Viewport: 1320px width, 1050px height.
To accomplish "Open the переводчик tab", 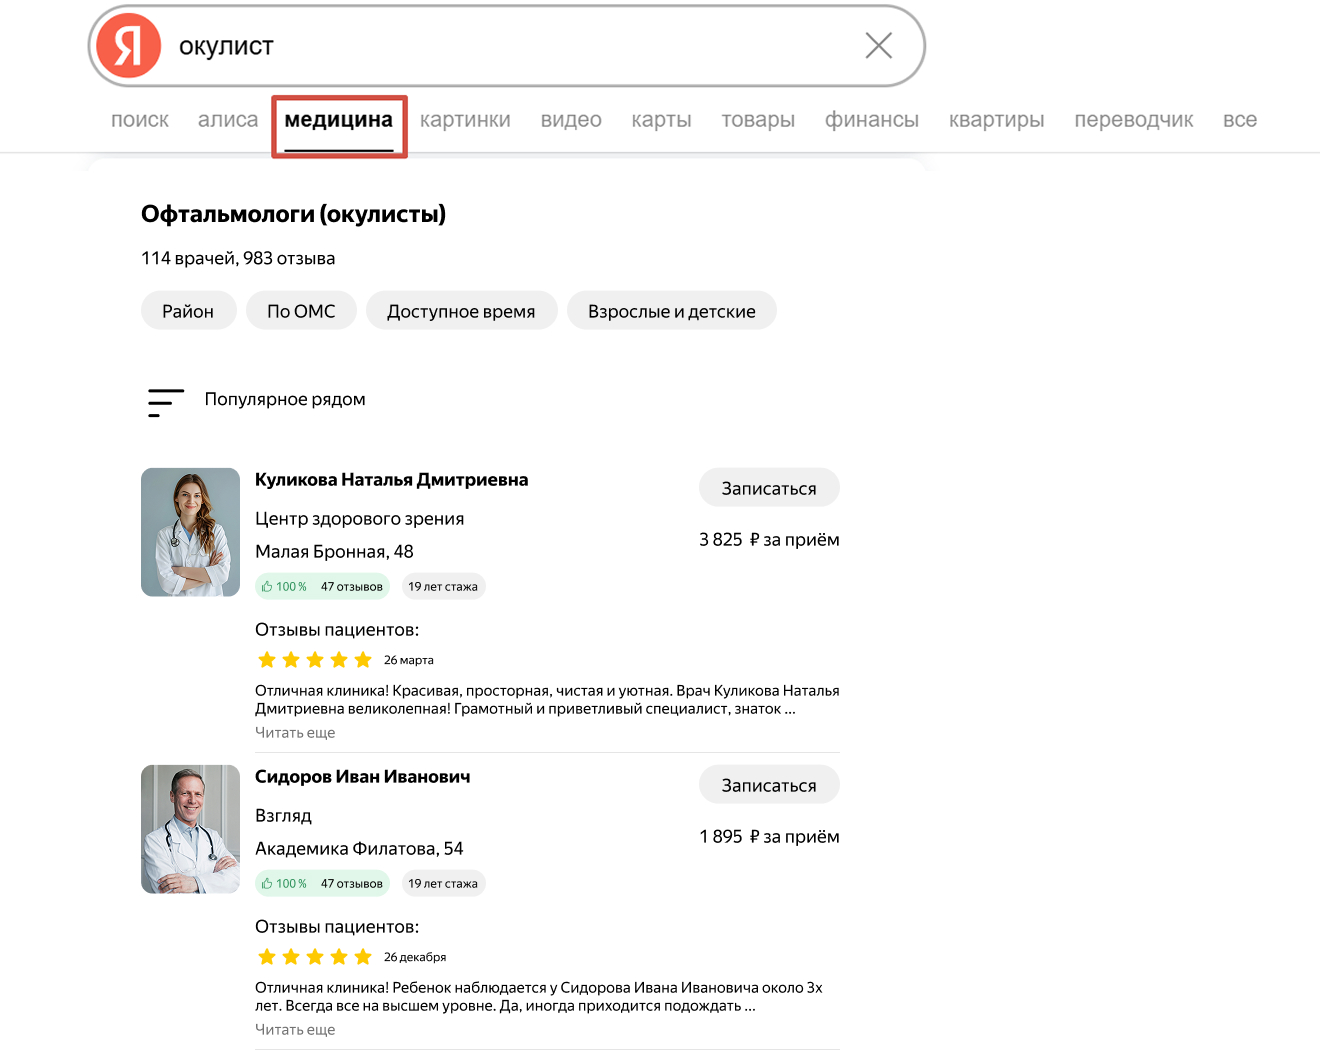I will point(1133,120).
